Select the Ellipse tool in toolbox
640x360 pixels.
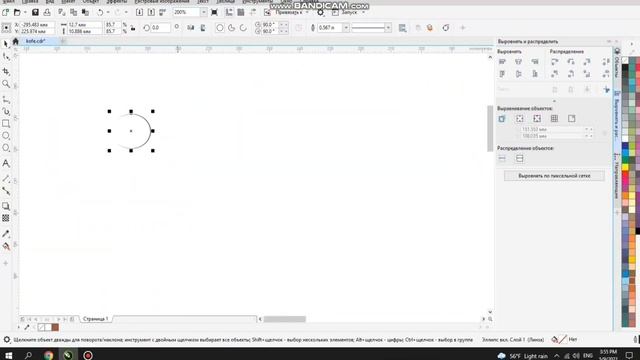point(6,136)
